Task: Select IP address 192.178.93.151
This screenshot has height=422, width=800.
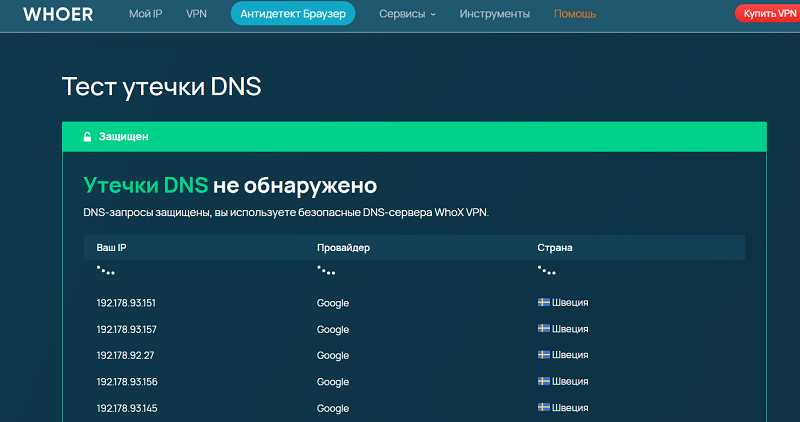Action: click(x=126, y=303)
